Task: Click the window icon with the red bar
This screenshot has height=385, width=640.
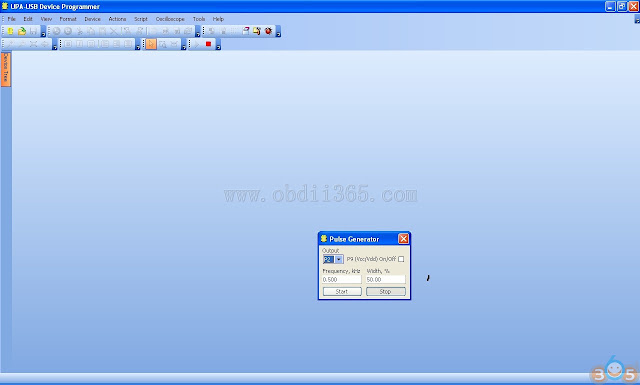Action: click(x=246, y=31)
